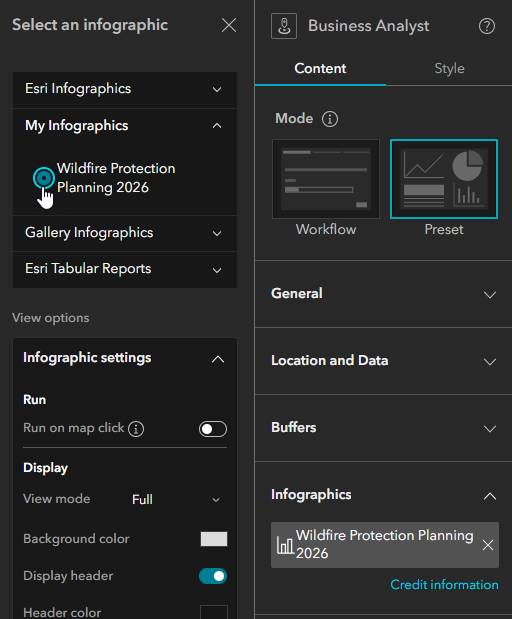Image resolution: width=512 pixels, height=619 pixels.
Task: Select Wildfire Protection Planning 2026 radio button
Action: pyautogui.click(x=44, y=178)
